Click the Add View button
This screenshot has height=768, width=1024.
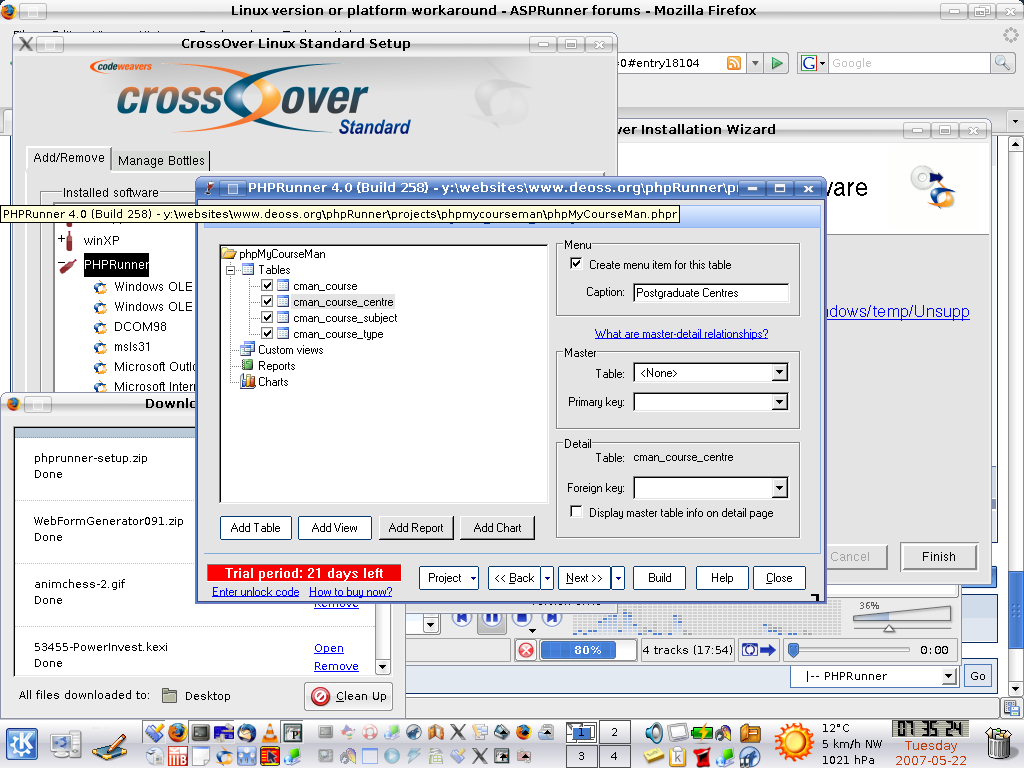(334, 528)
